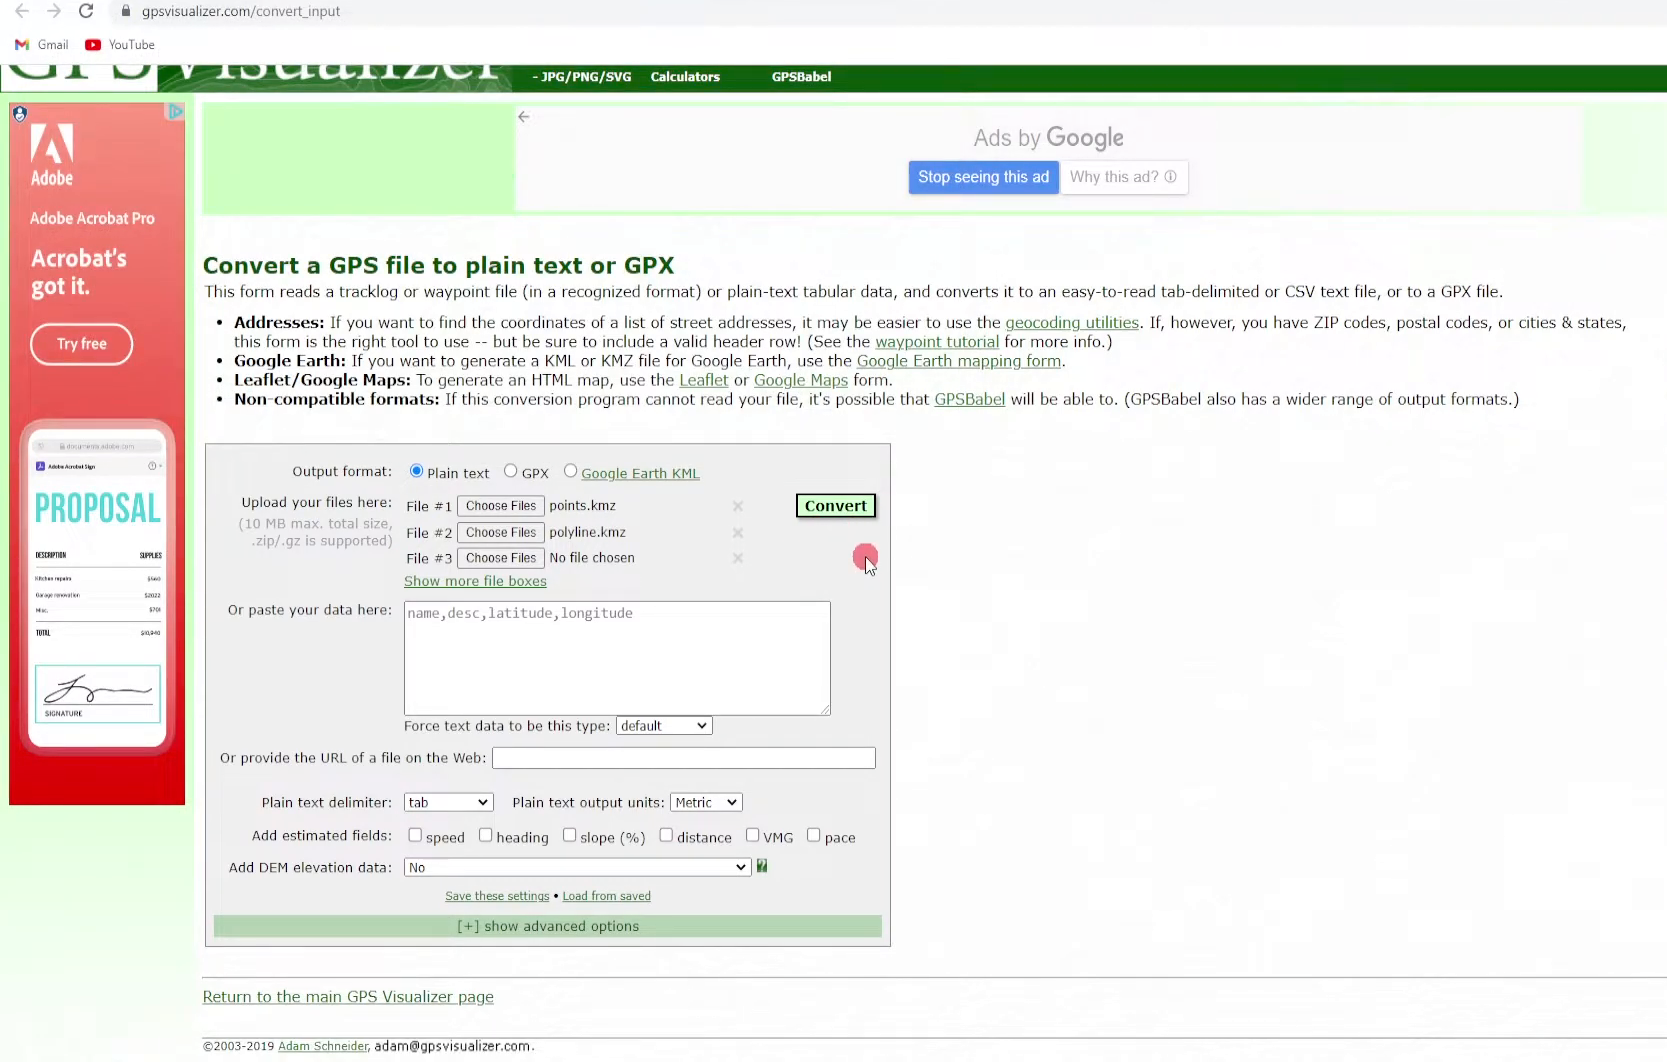Click the lock icon in address bar
The height and width of the screenshot is (1062, 1667).
click(x=126, y=11)
